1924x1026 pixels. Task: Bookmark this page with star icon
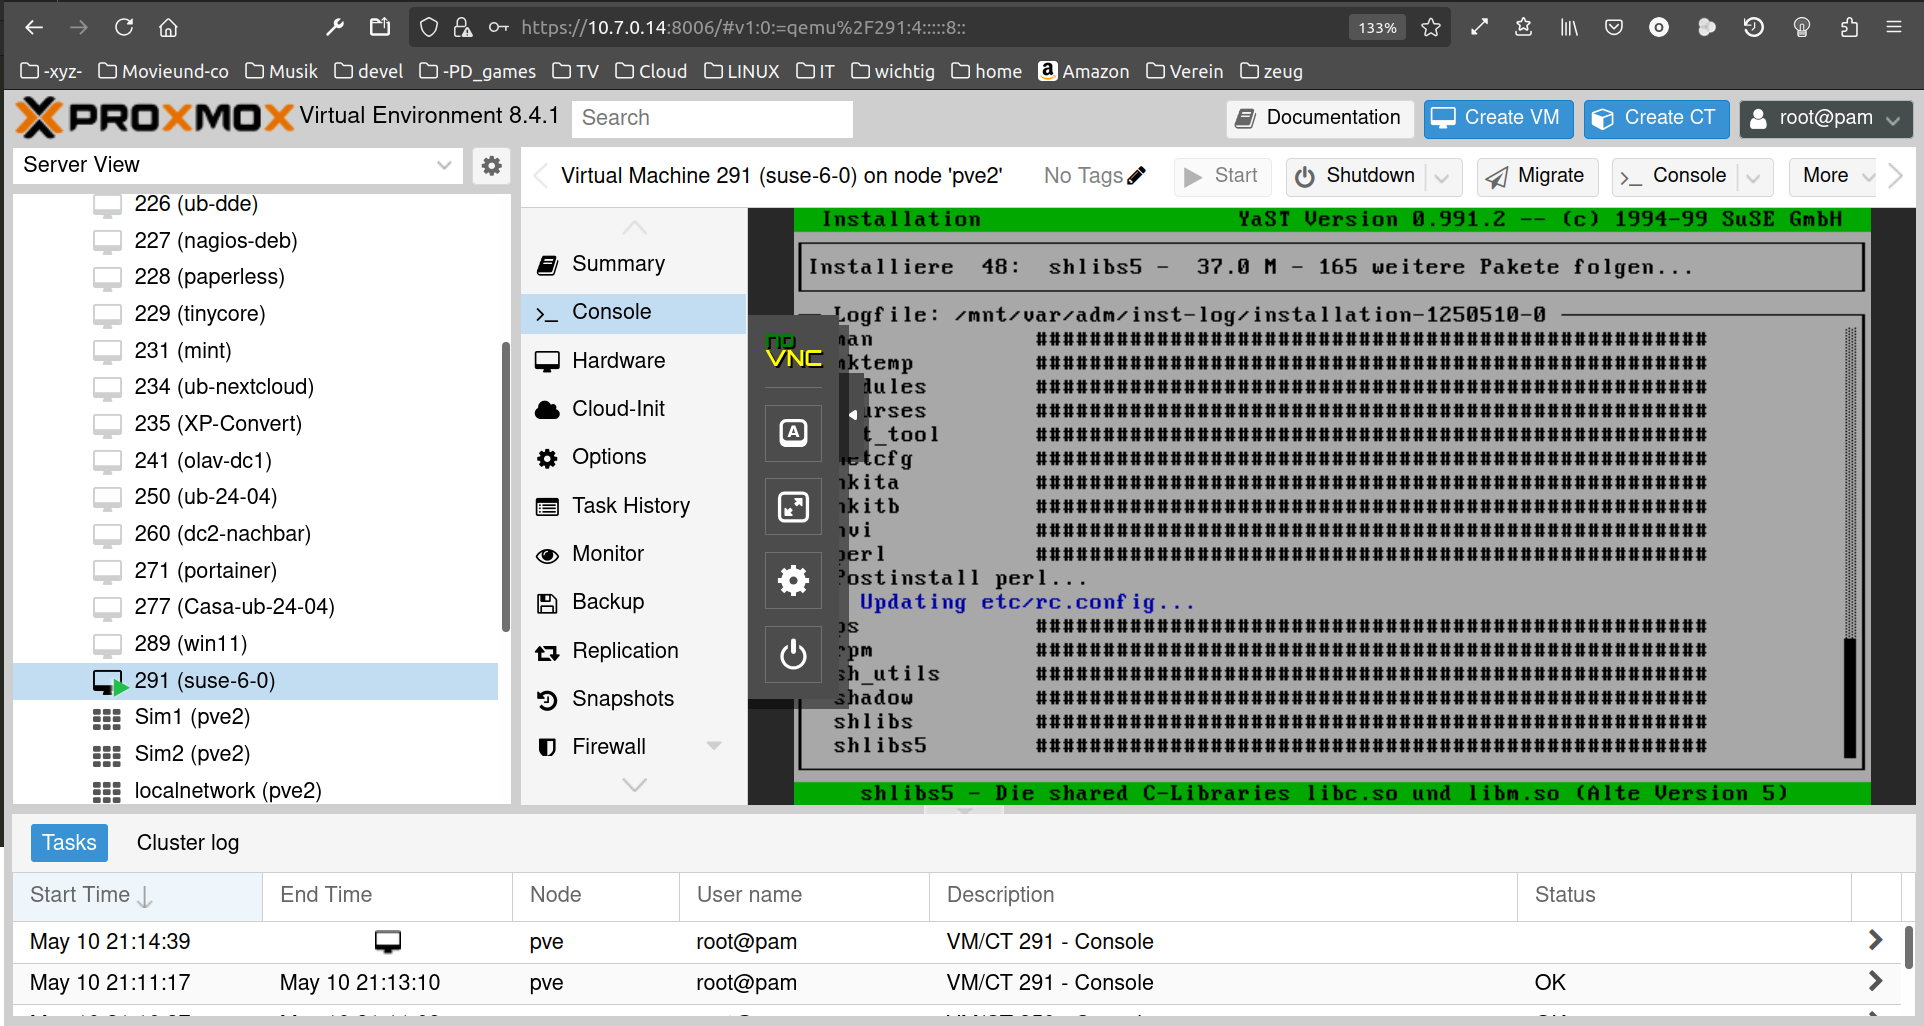[x=1431, y=27]
